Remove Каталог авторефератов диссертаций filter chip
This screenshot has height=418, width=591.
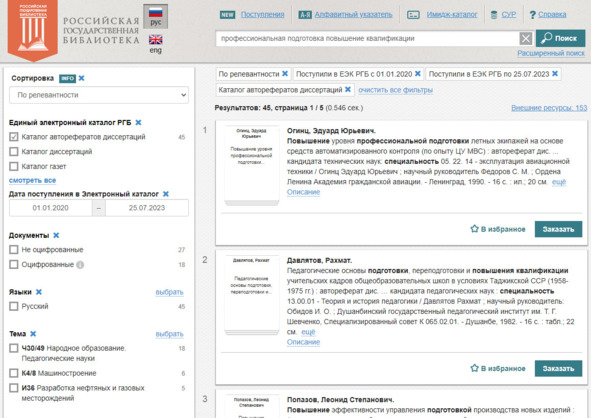pos(348,90)
